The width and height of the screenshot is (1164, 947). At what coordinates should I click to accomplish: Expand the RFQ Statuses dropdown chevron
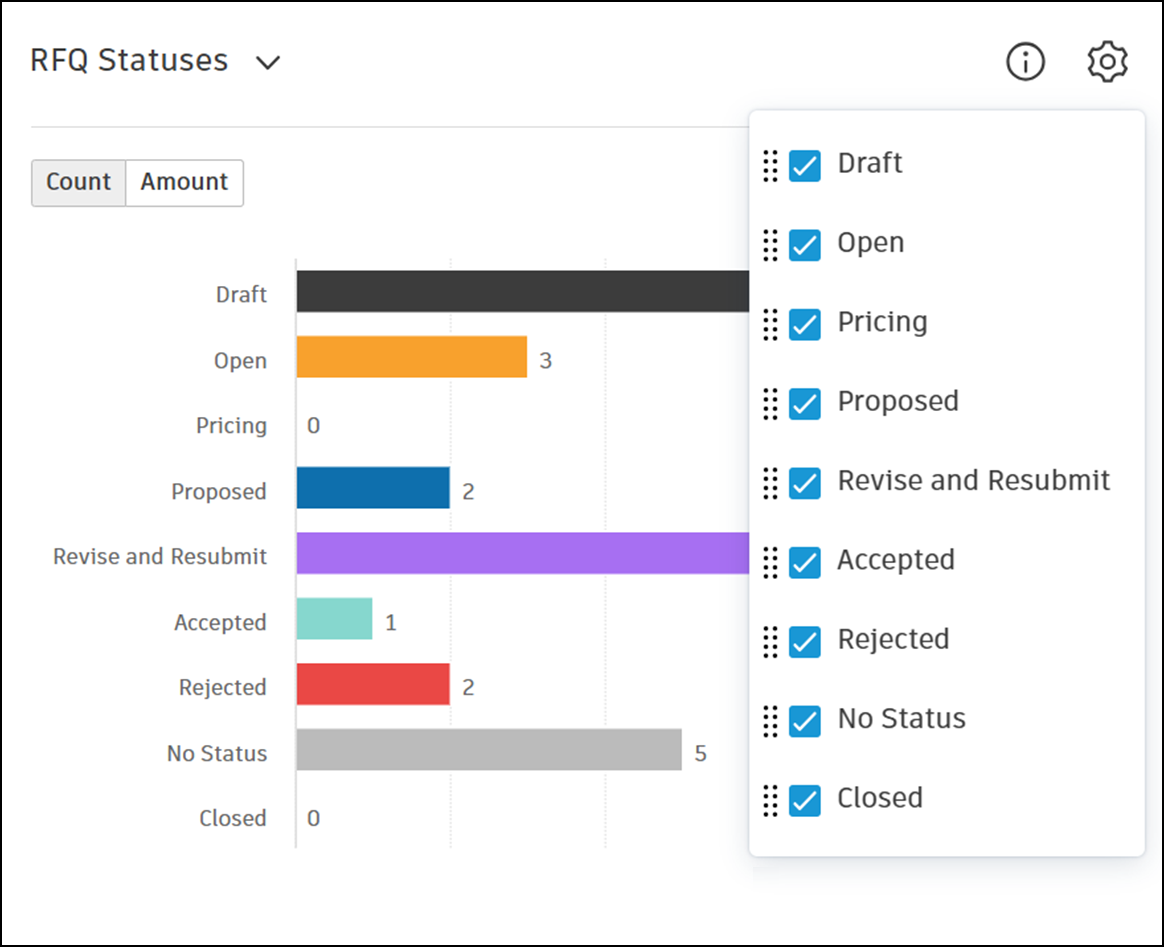click(x=267, y=63)
